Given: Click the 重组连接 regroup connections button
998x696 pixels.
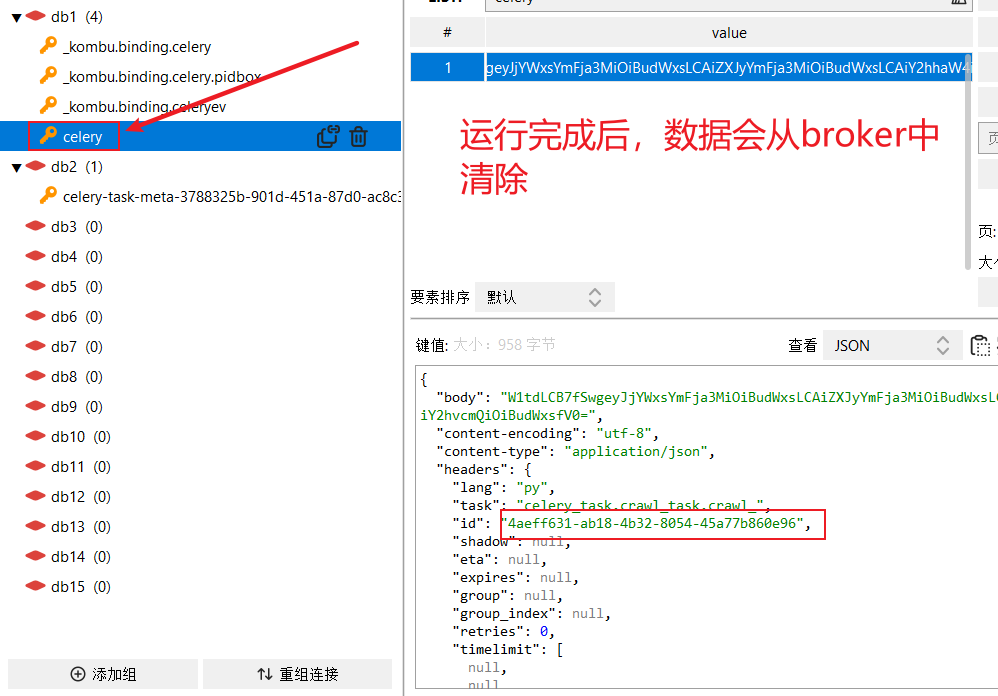Looking at the screenshot, I should [297, 674].
